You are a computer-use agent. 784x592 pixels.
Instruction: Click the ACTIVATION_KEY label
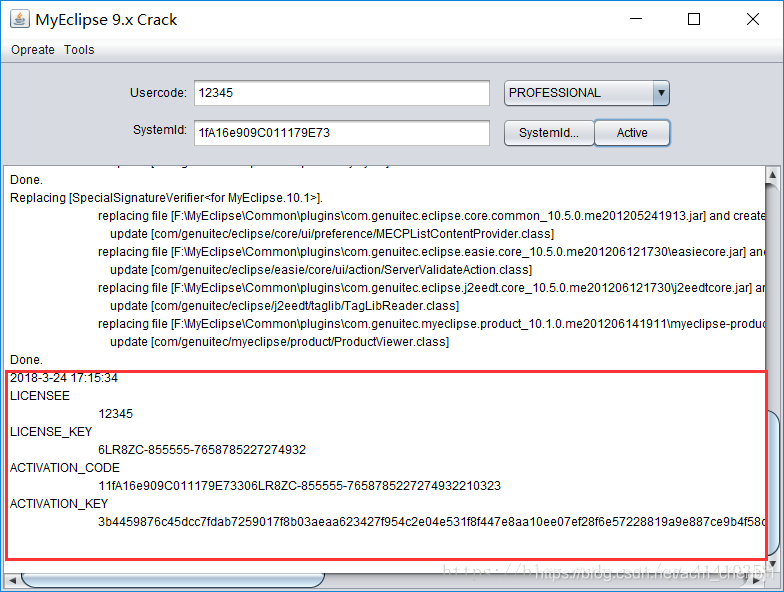click(59, 504)
